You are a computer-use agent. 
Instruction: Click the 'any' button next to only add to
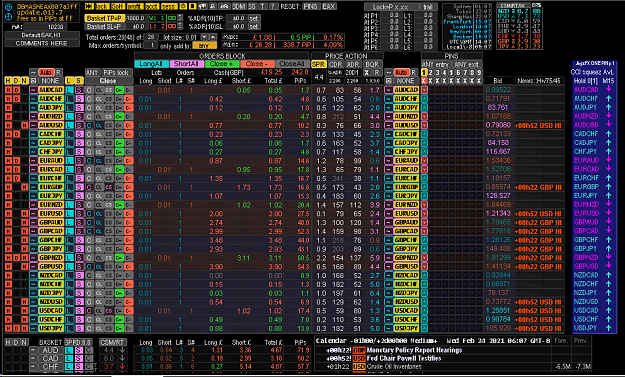coord(204,46)
